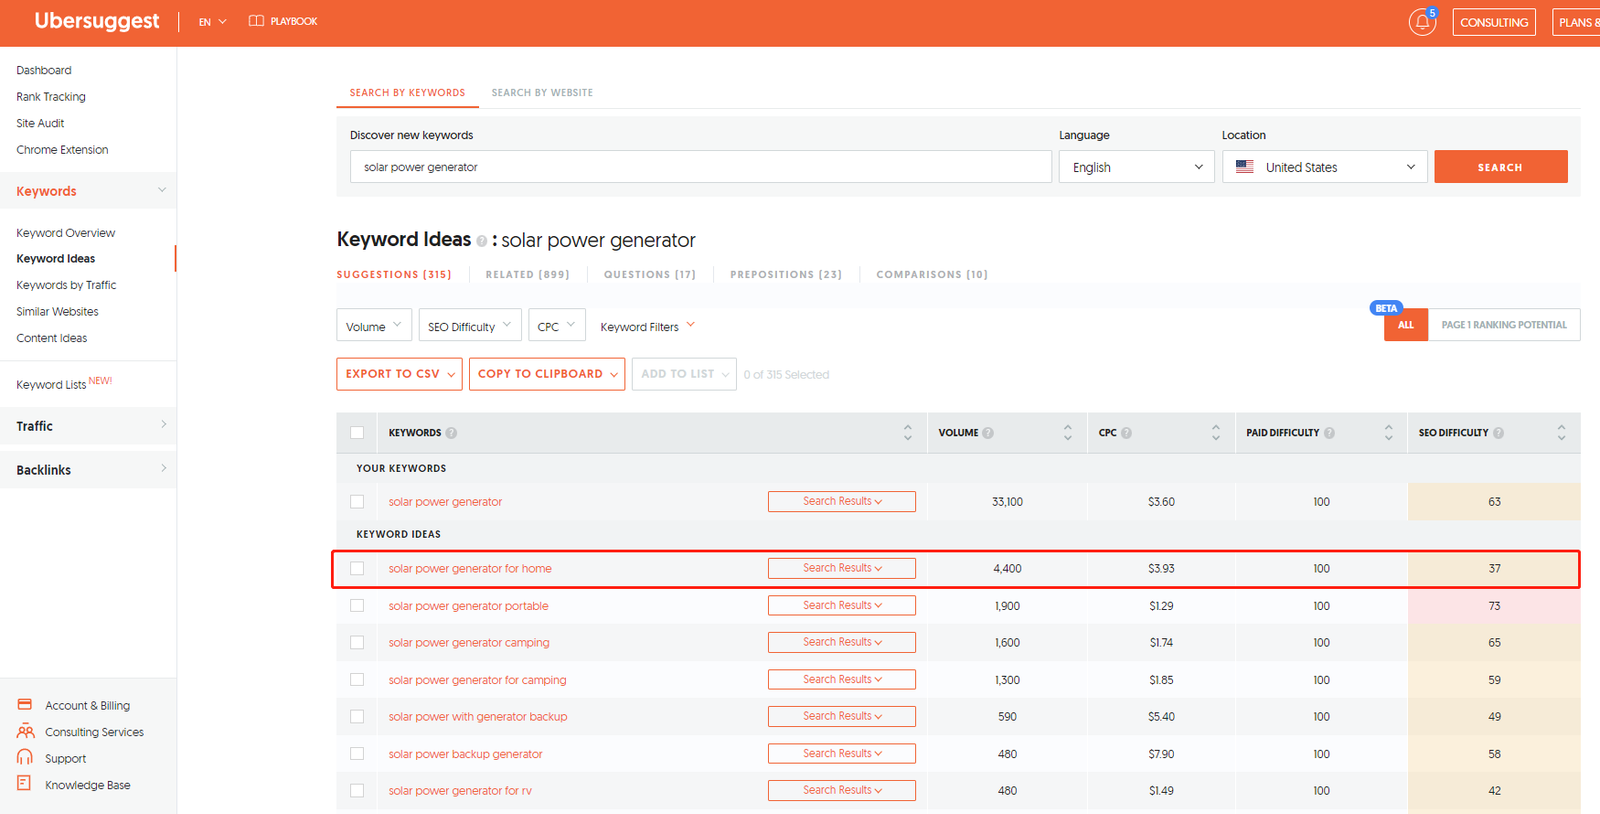Viewport: 1600px width, 814px height.
Task: Check the 'solar power backup generator' checkbox
Action: click(x=357, y=754)
